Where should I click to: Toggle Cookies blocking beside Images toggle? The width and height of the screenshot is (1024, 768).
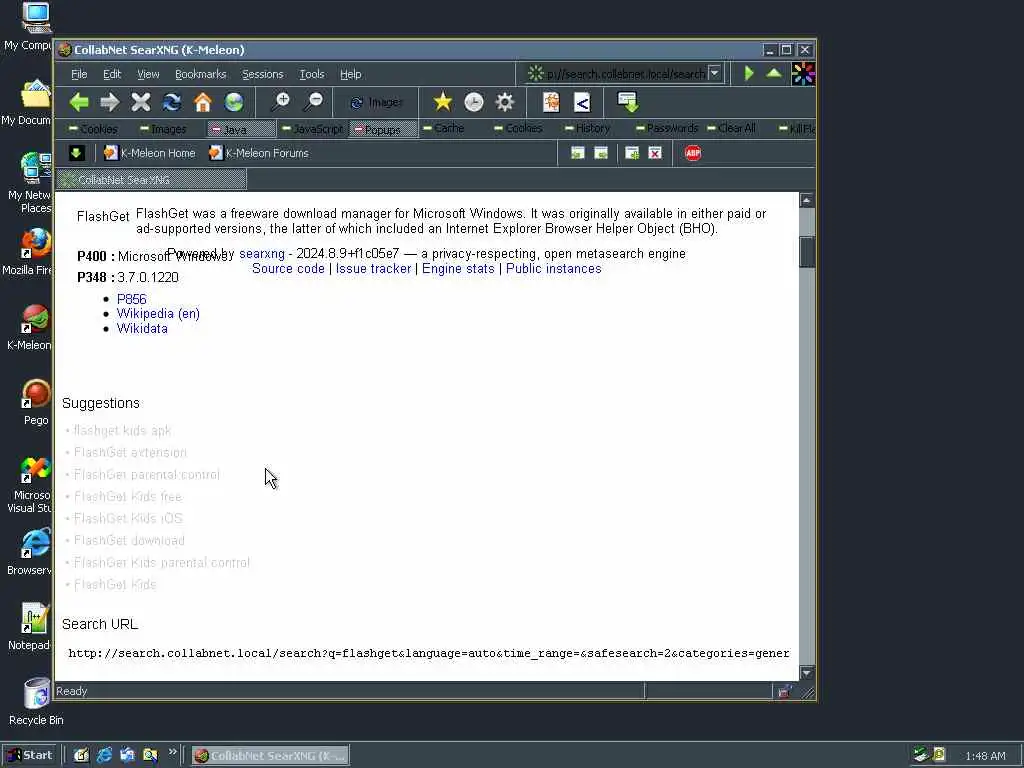click(x=93, y=129)
